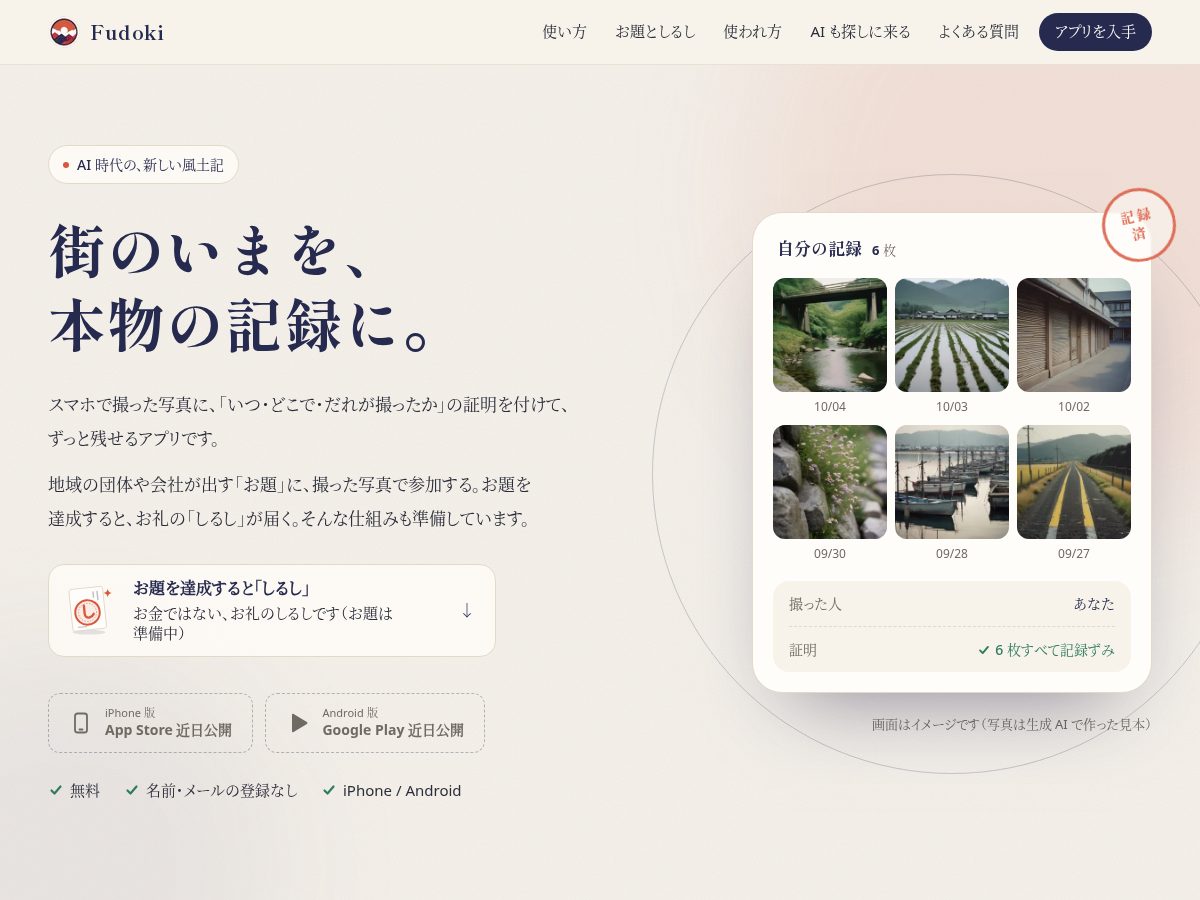This screenshot has height=900, width=1200.
Task: Click the しるし stamp card illustration
Action: pyautogui.click(x=90, y=610)
